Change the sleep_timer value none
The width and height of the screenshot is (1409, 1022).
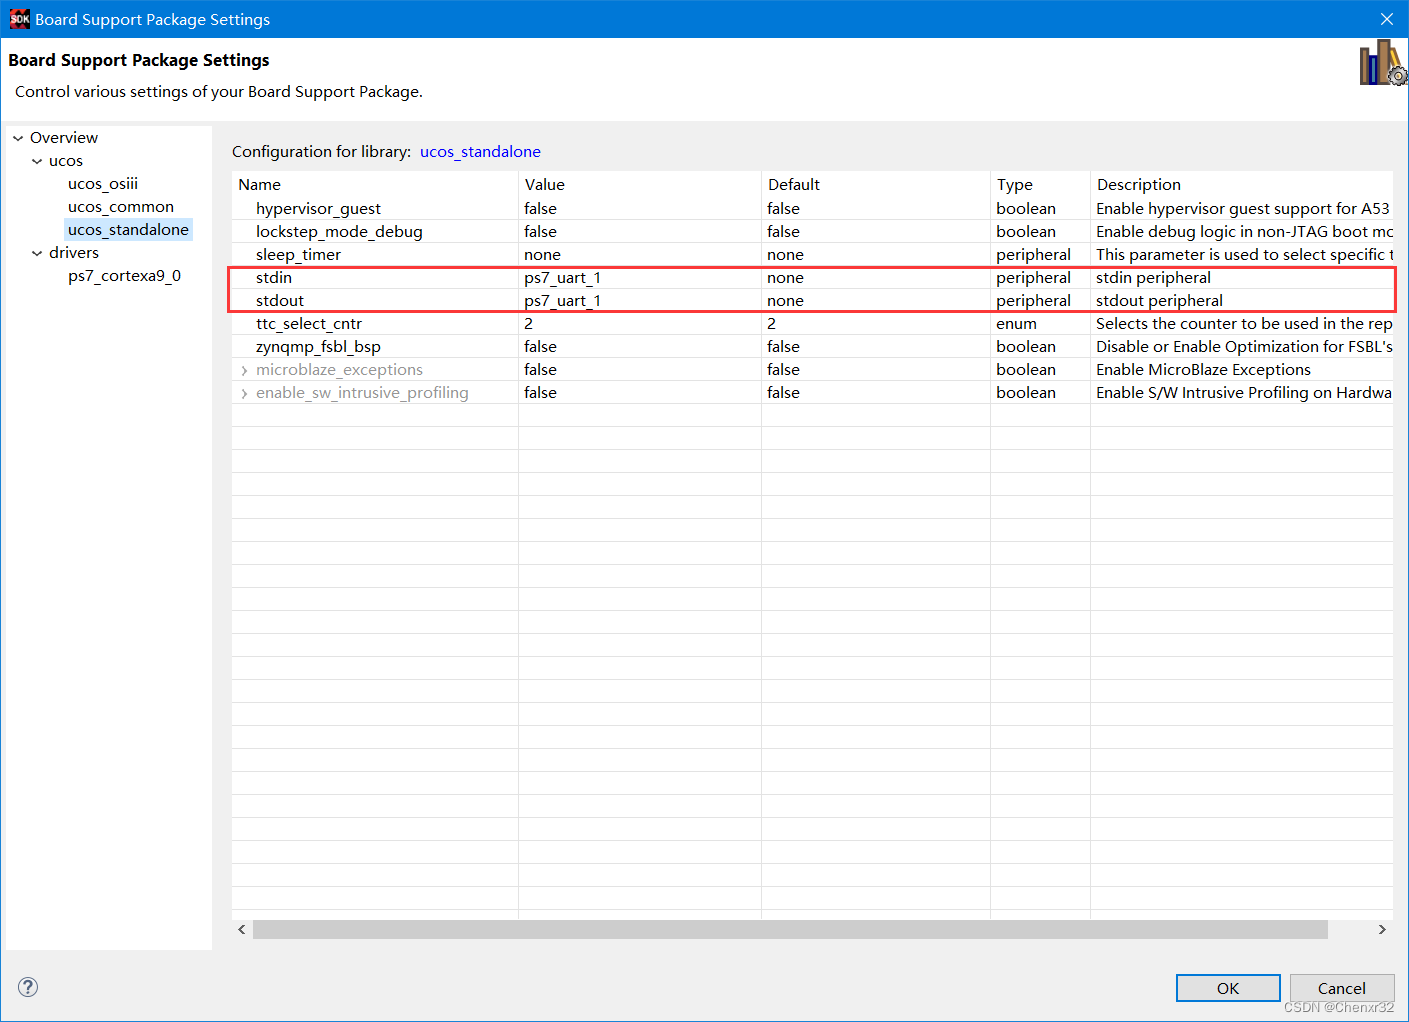pyautogui.click(x=640, y=255)
